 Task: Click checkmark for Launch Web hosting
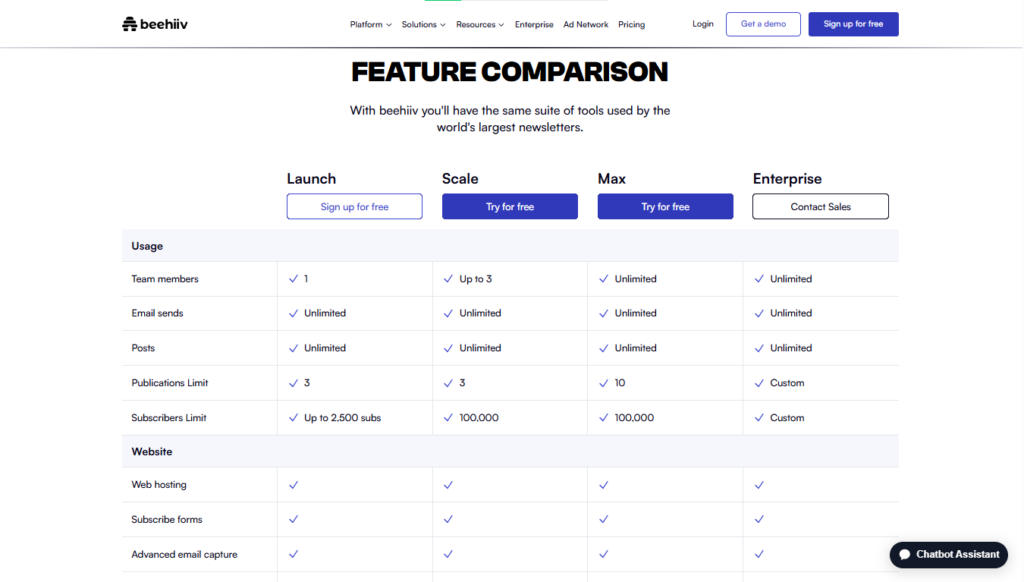point(293,485)
